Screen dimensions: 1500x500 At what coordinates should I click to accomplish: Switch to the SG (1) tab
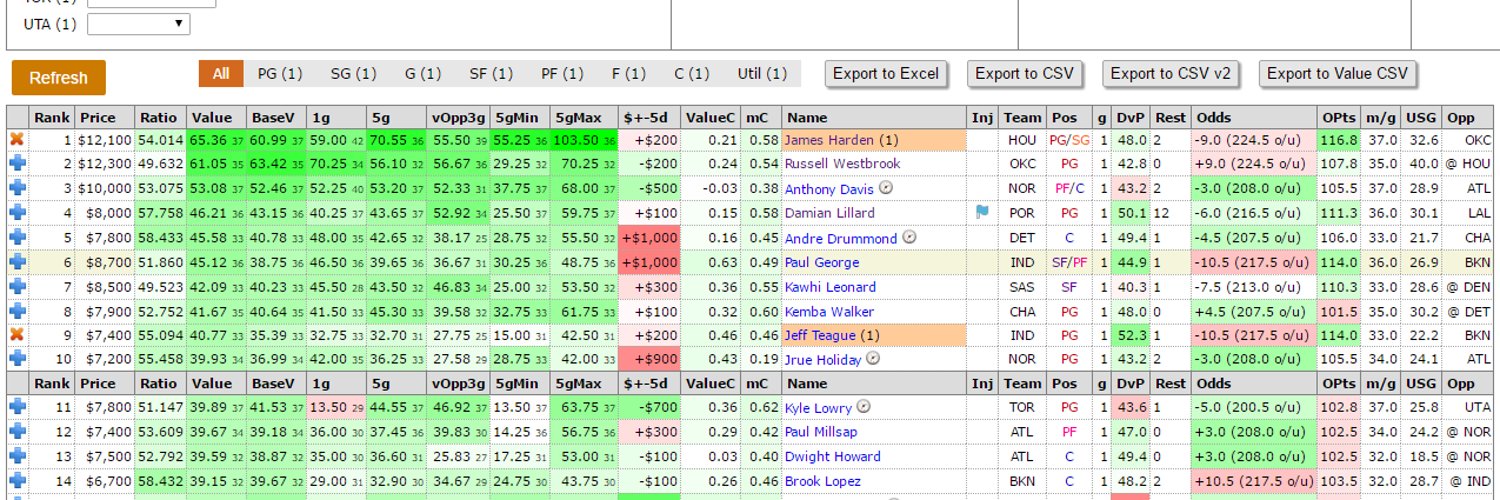click(353, 73)
